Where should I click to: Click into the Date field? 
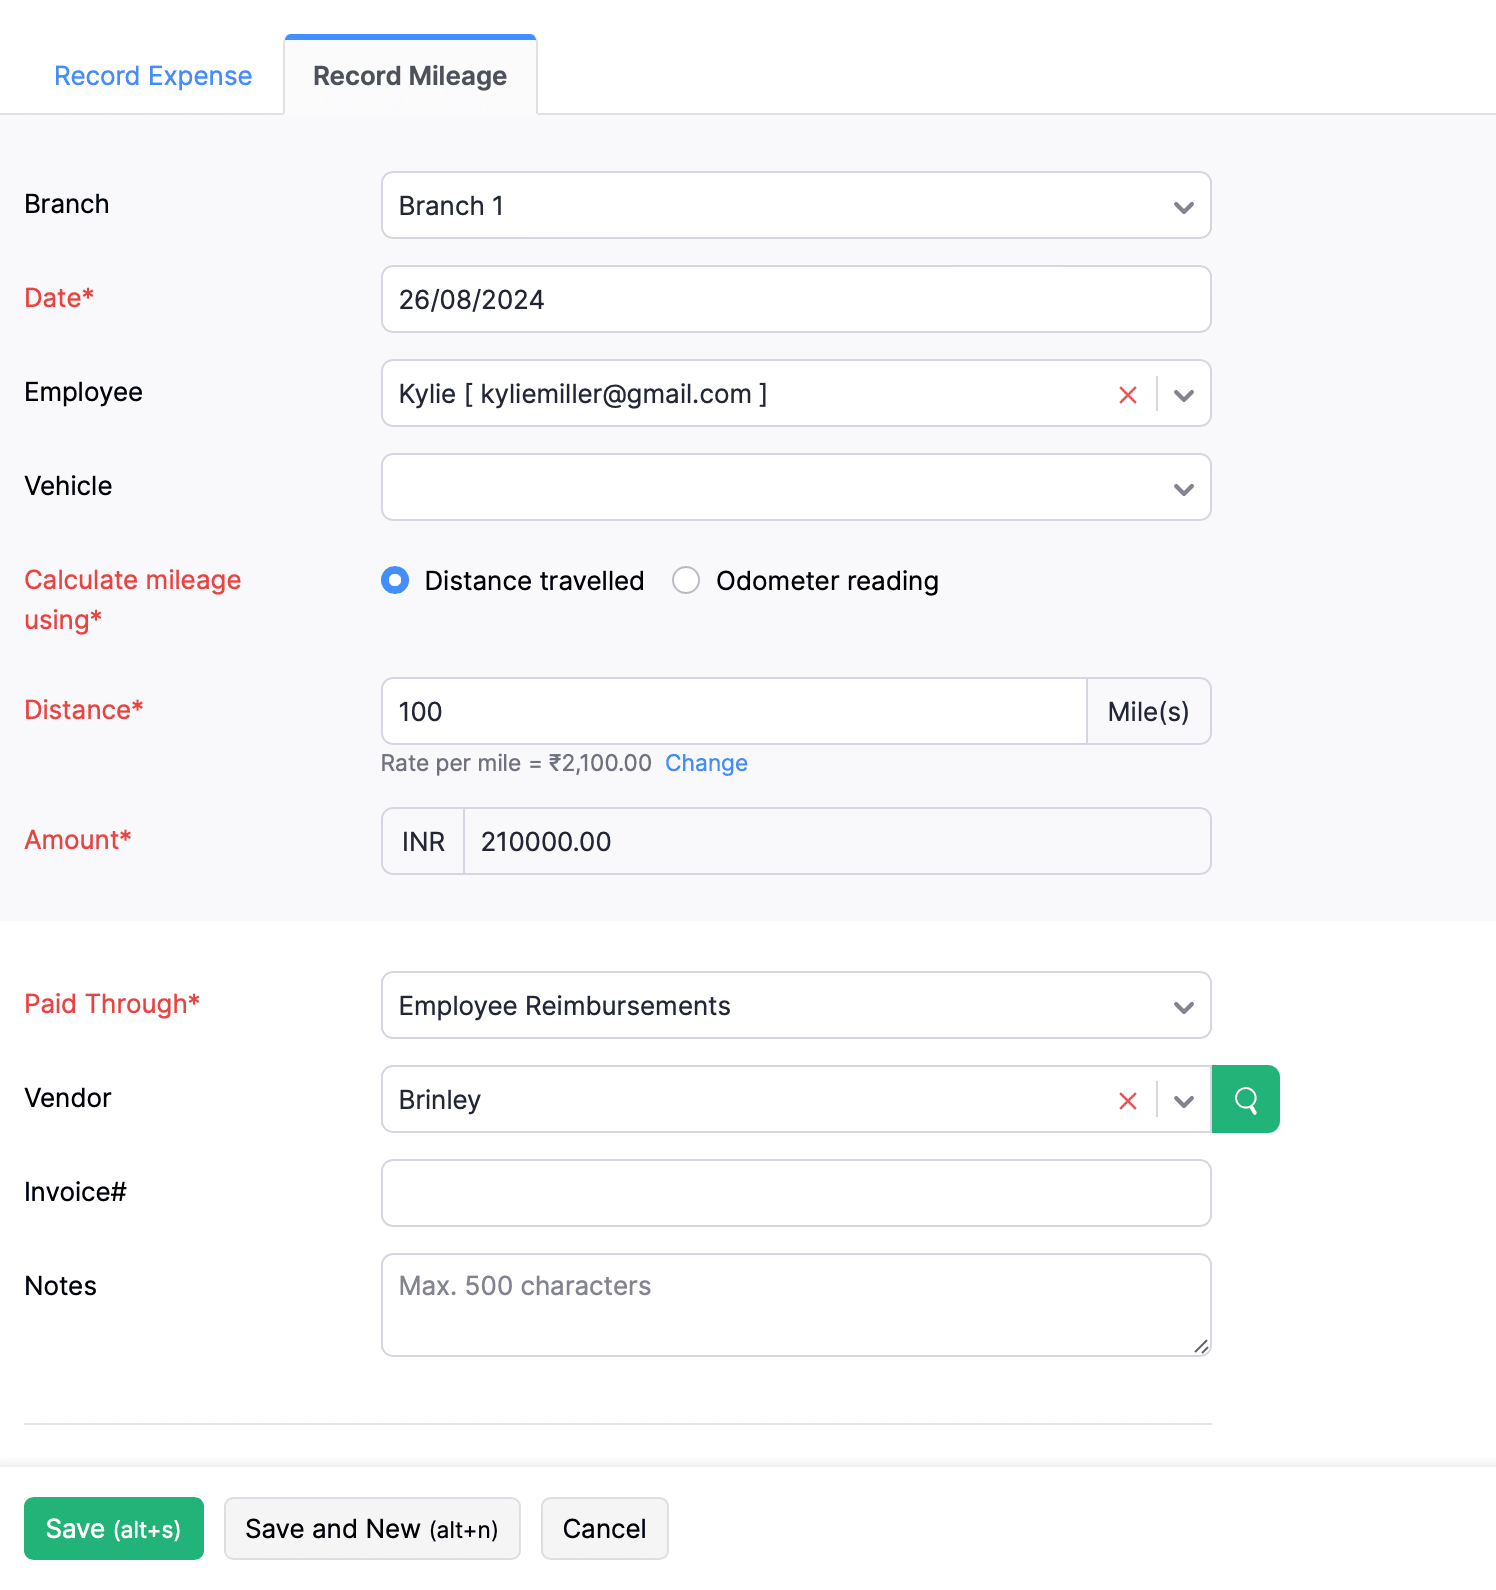point(795,300)
